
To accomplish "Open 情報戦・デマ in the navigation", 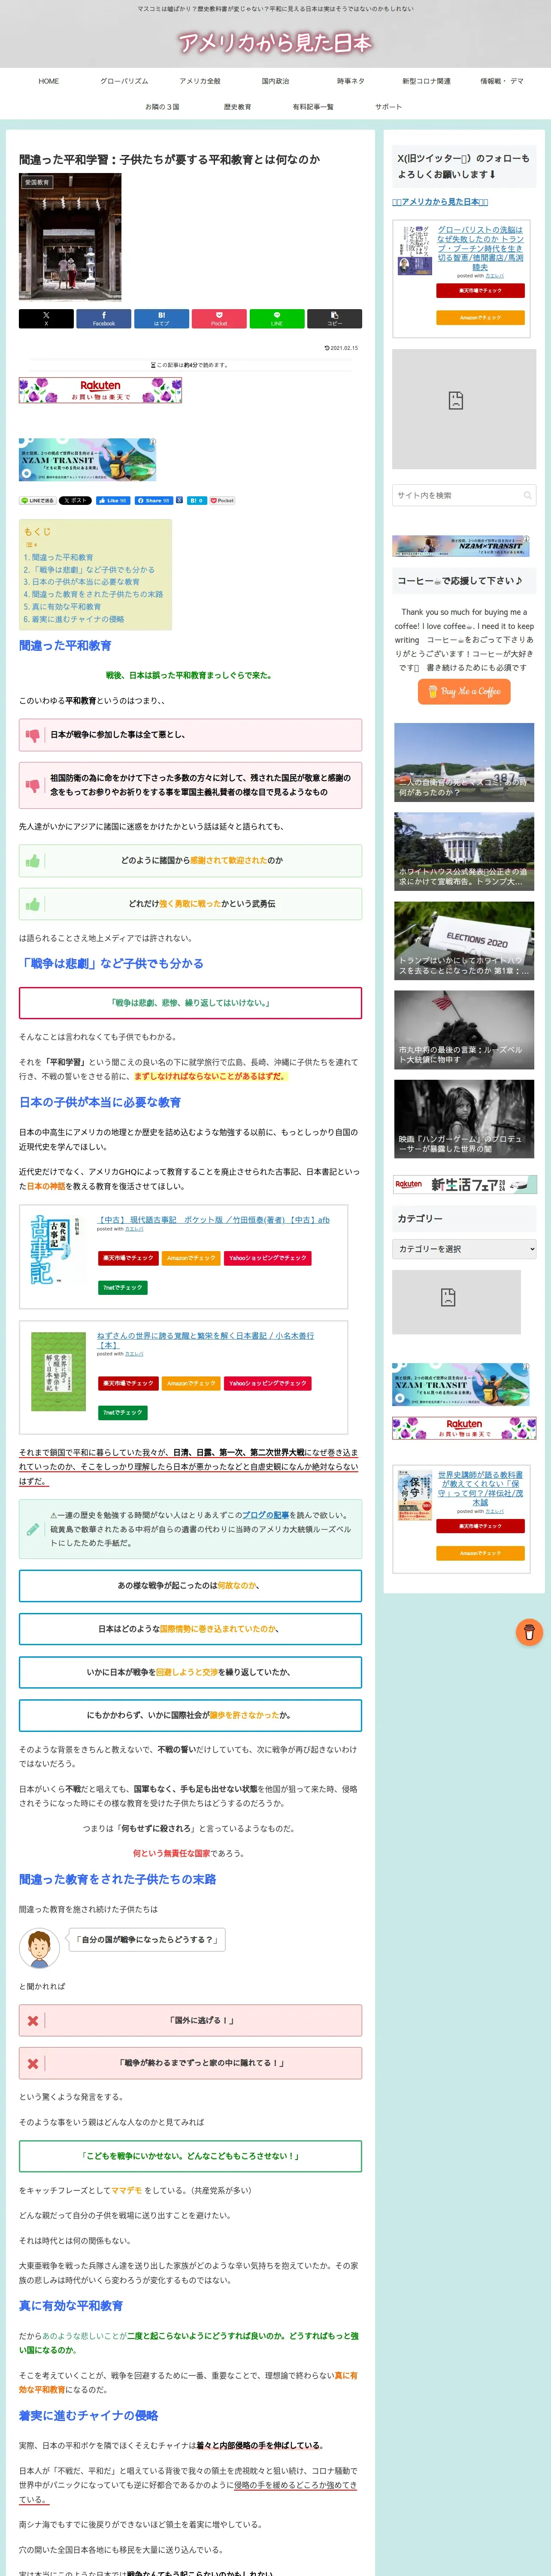I will click(502, 81).
